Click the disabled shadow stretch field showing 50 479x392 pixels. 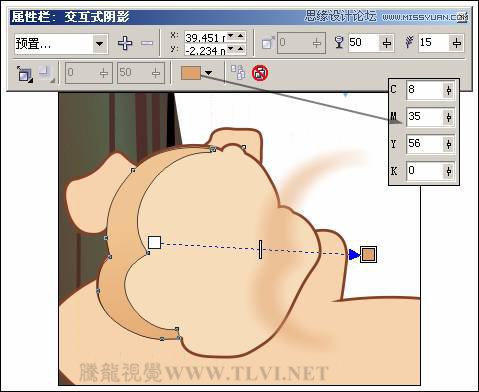[x=141, y=73]
